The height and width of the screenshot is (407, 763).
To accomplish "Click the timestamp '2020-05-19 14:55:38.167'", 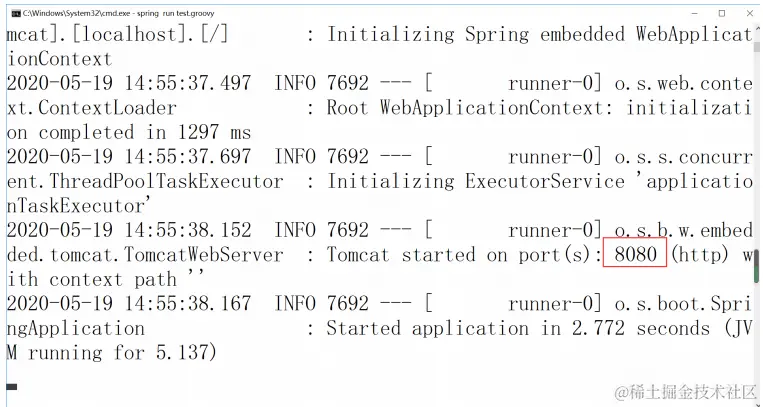I will (x=130, y=304).
